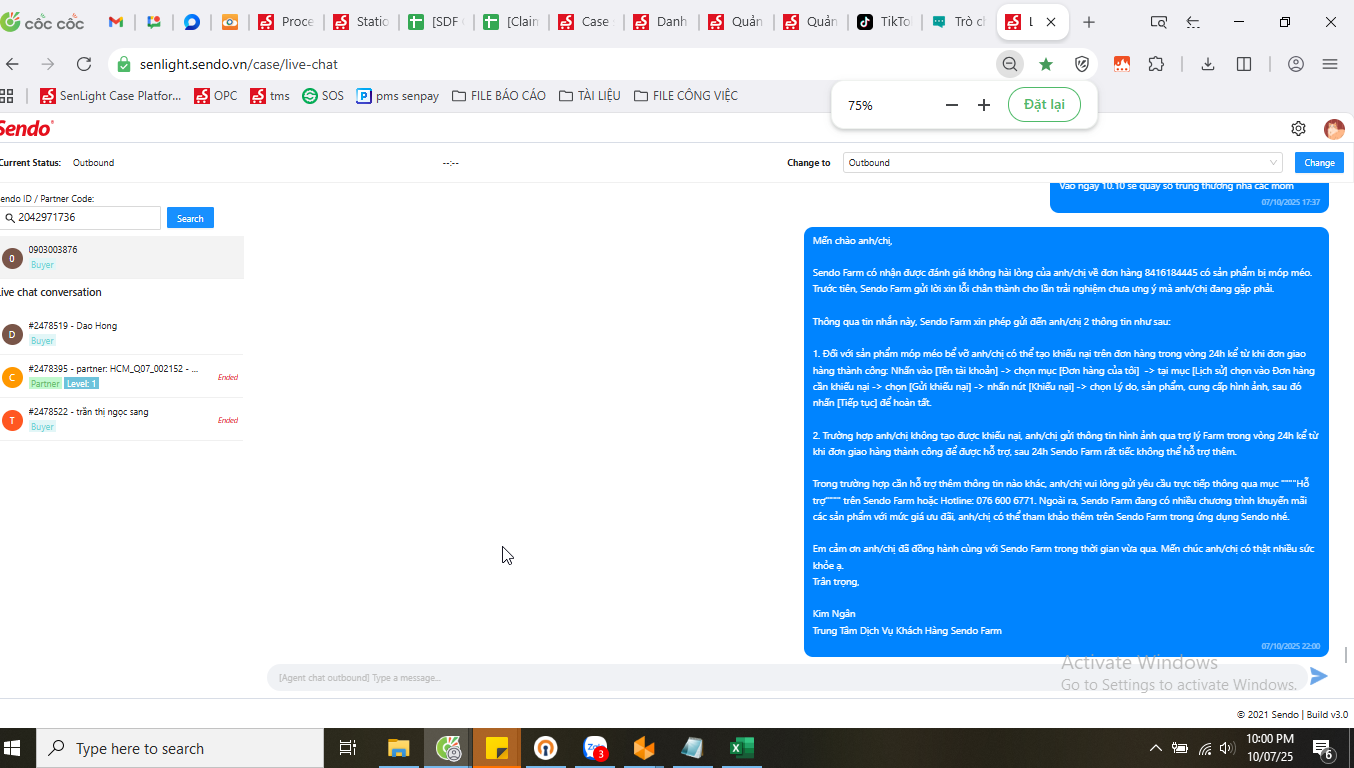This screenshot has width=1354, height=768.
Task: Switch to the [SDF browser tab
Action: pos(436,22)
